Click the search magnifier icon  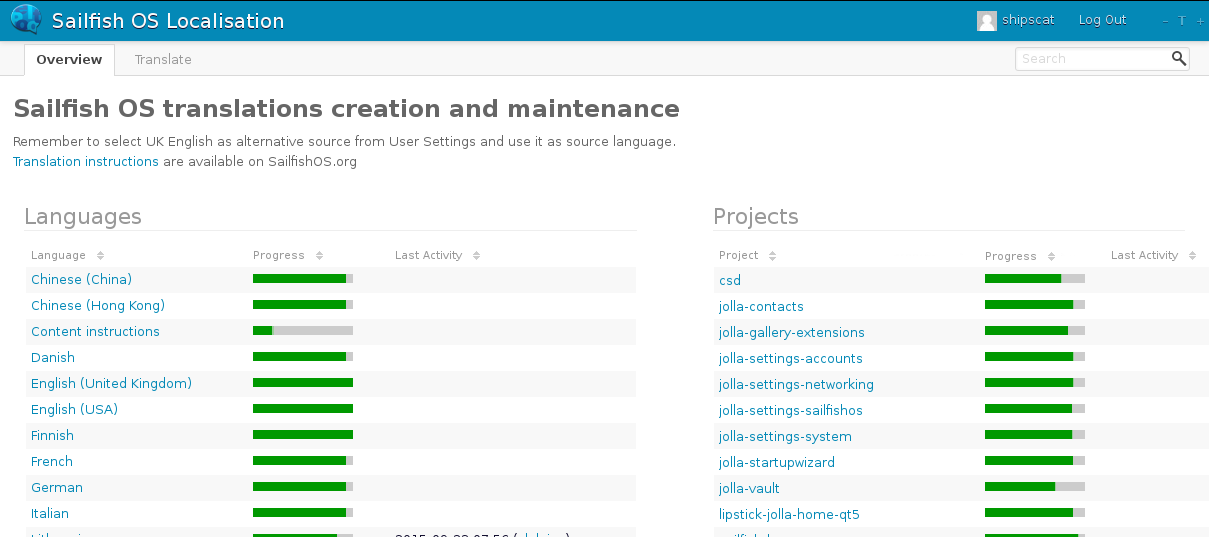tap(1178, 59)
